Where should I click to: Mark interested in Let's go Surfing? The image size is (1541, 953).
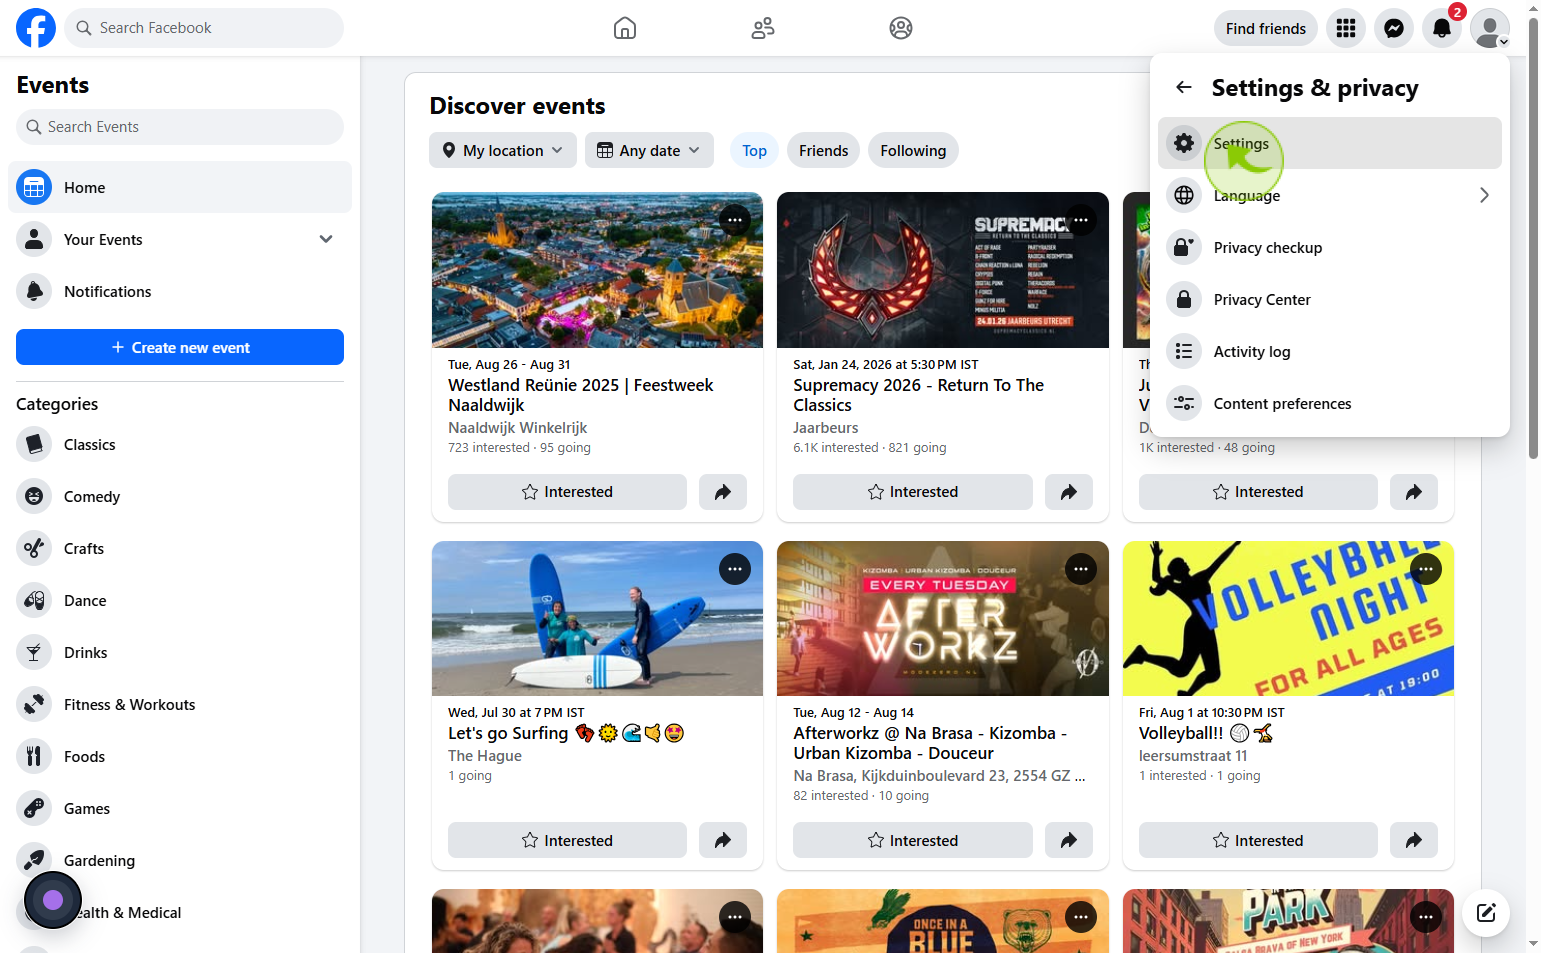coord(567,840)
